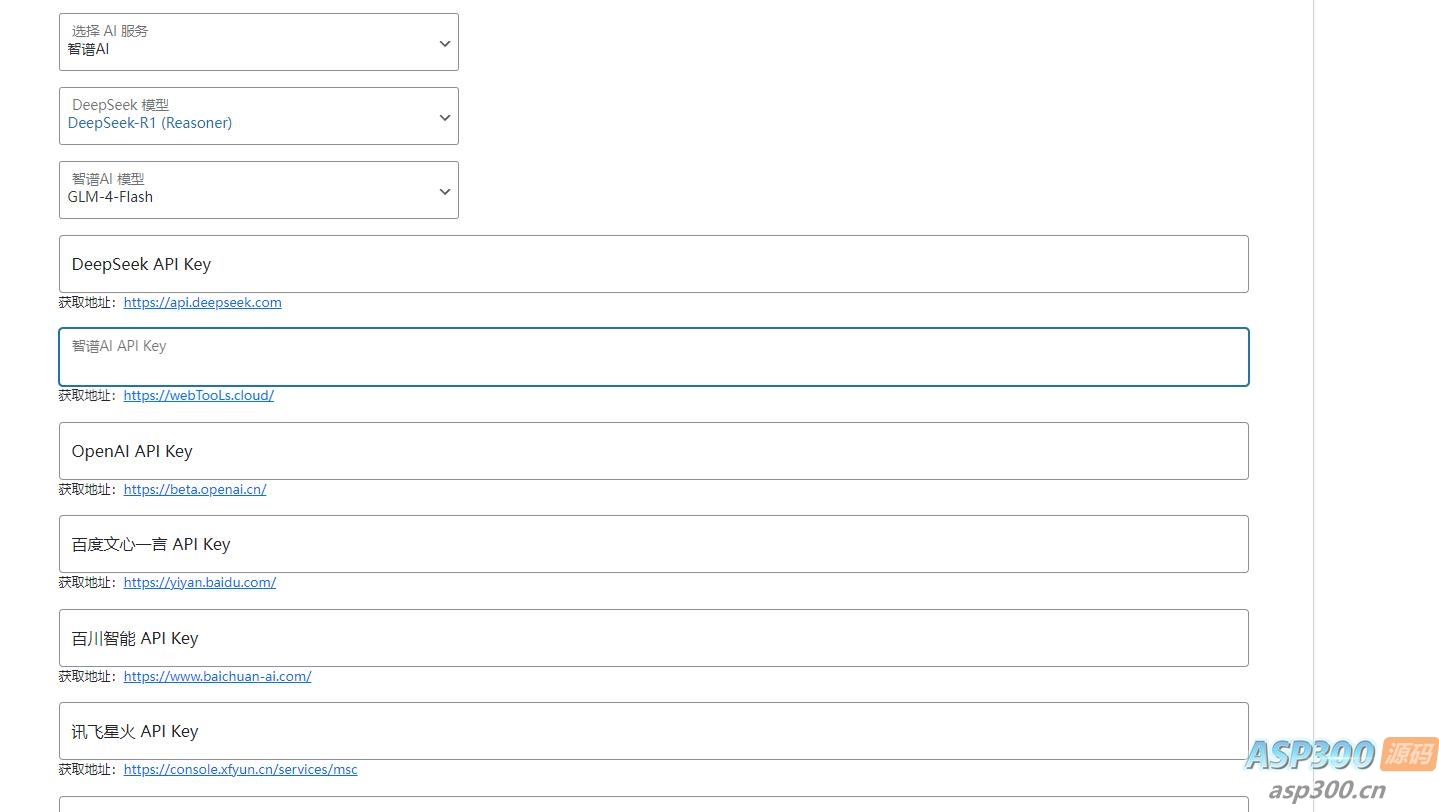Visit the beta.openai.cn link

[x=194, y=489]
